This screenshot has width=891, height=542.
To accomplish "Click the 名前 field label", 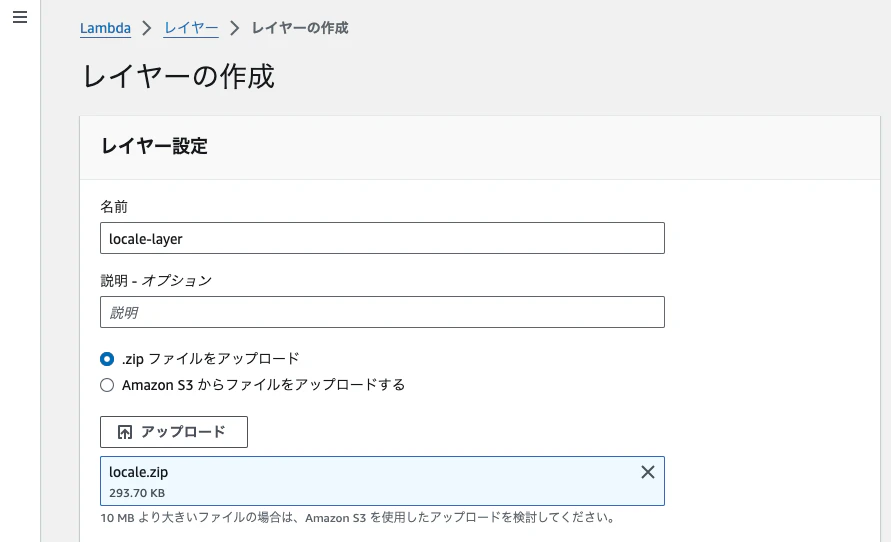I will pyautogui.click(x=114, y=207).
